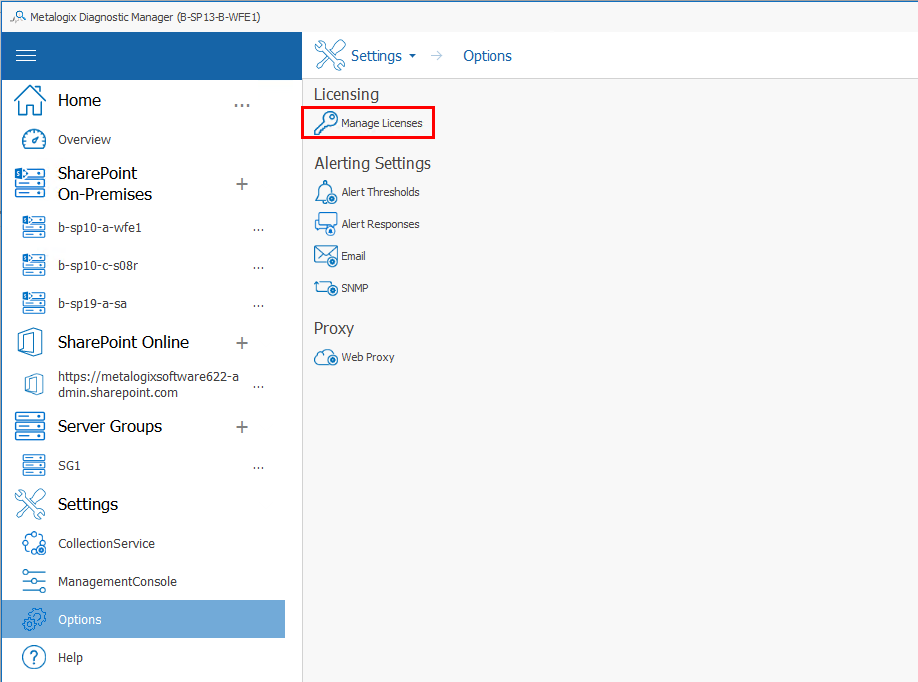Select the SG1 server group
Viewport: 918px width, 682px height.
(69, 465)
